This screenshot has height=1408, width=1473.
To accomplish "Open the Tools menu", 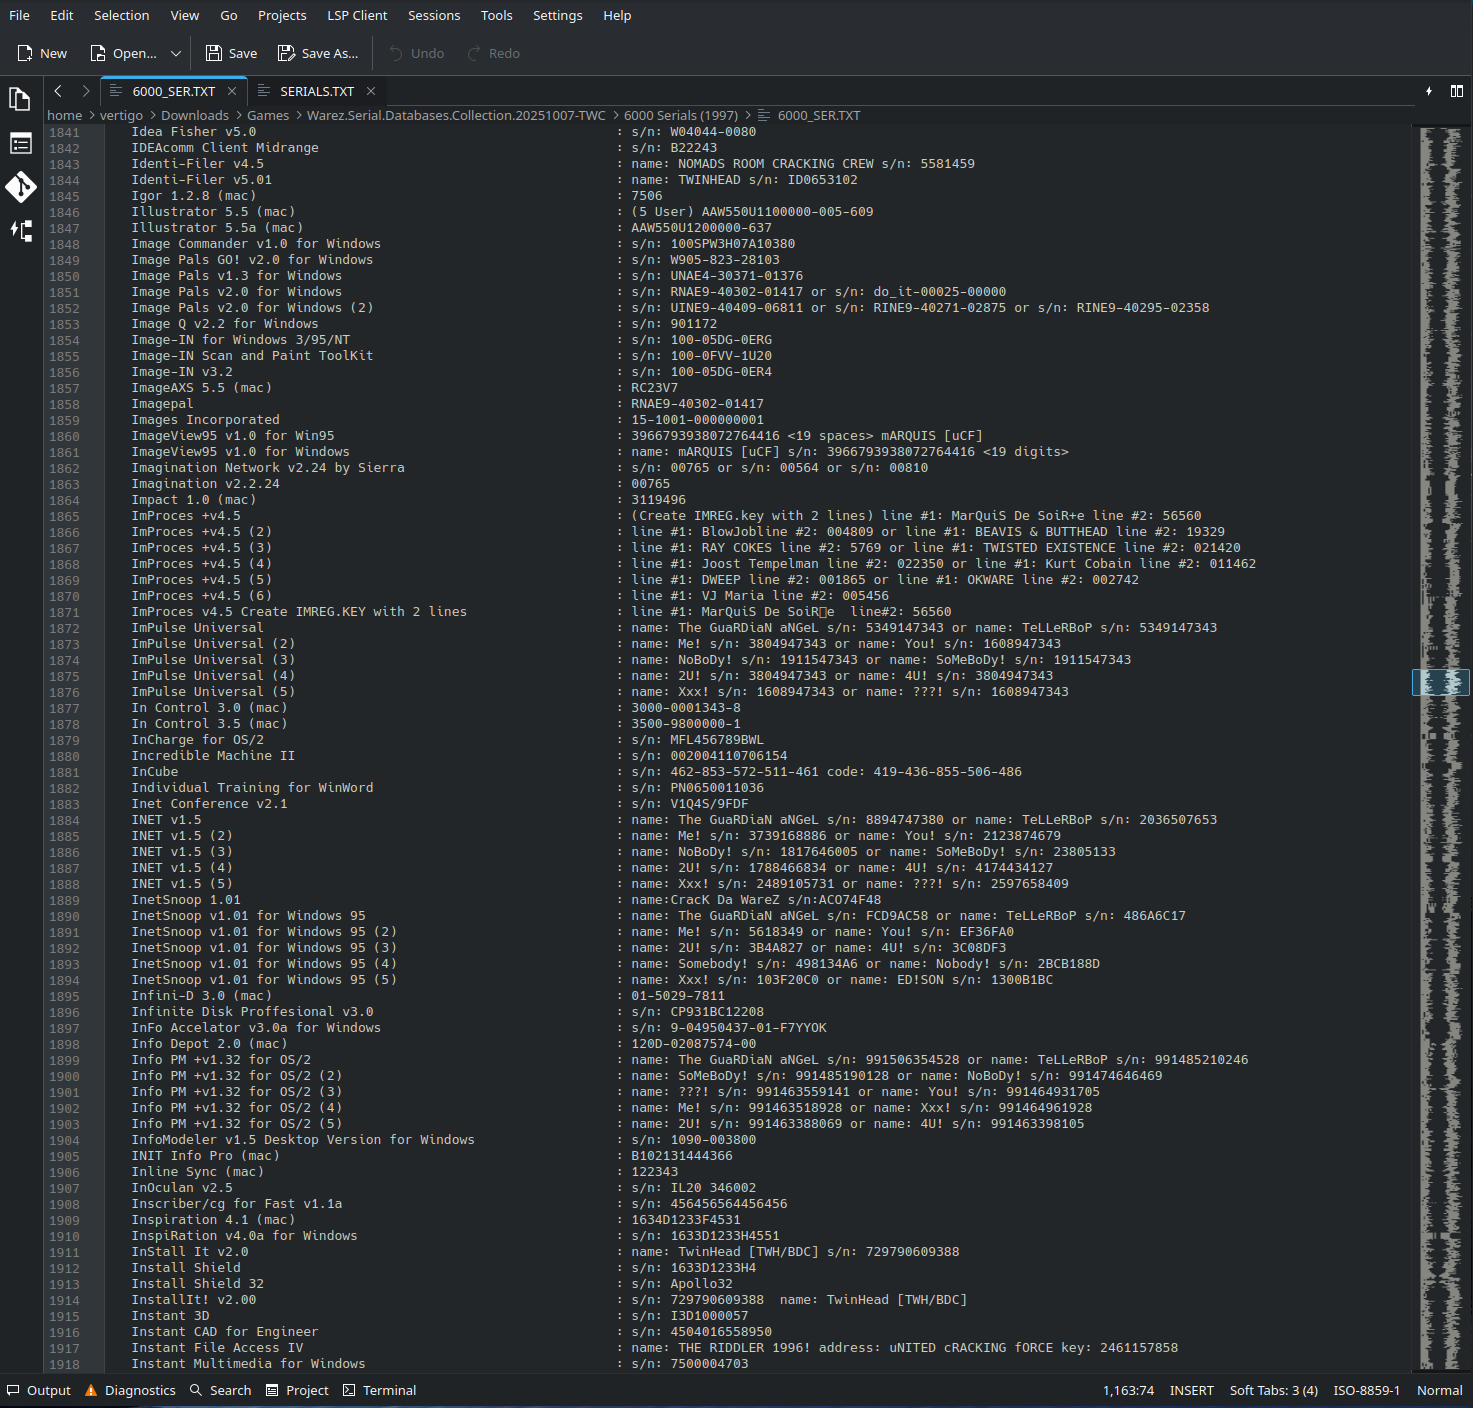I will (497, 15).
